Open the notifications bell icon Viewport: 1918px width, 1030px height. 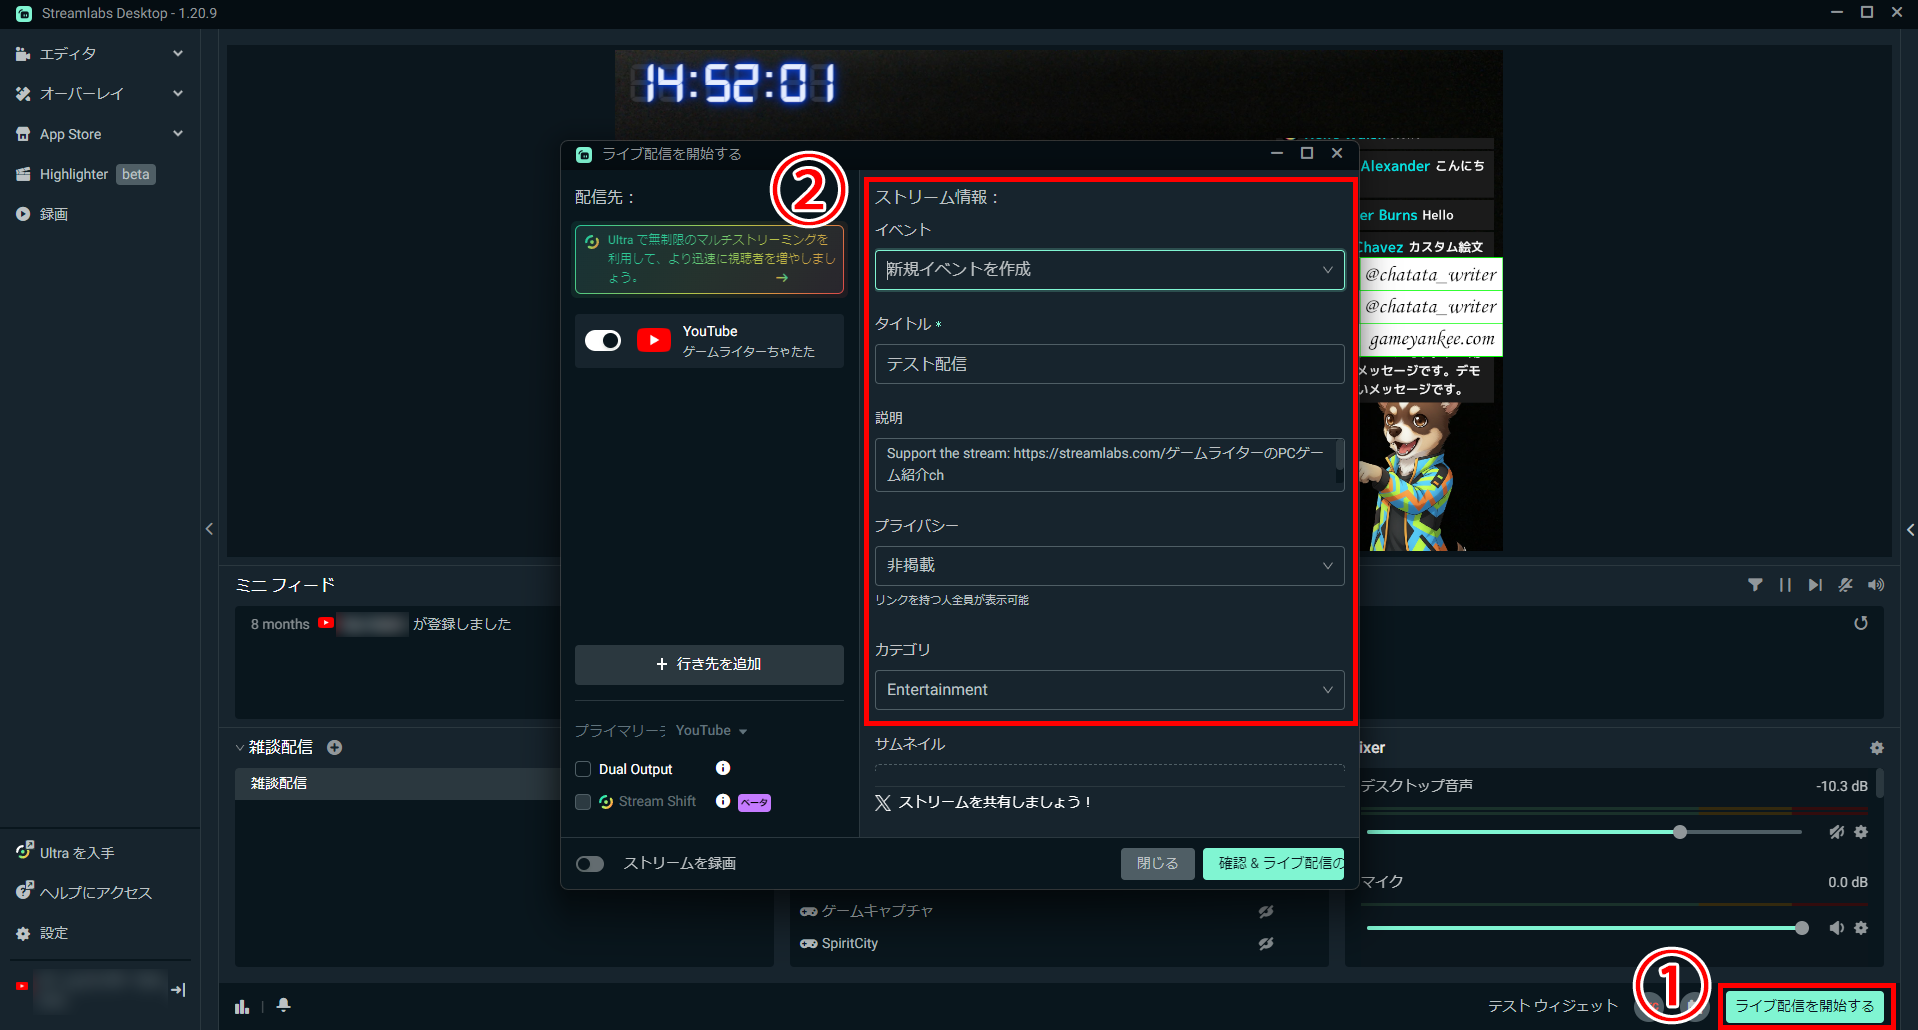[284, 1005]
